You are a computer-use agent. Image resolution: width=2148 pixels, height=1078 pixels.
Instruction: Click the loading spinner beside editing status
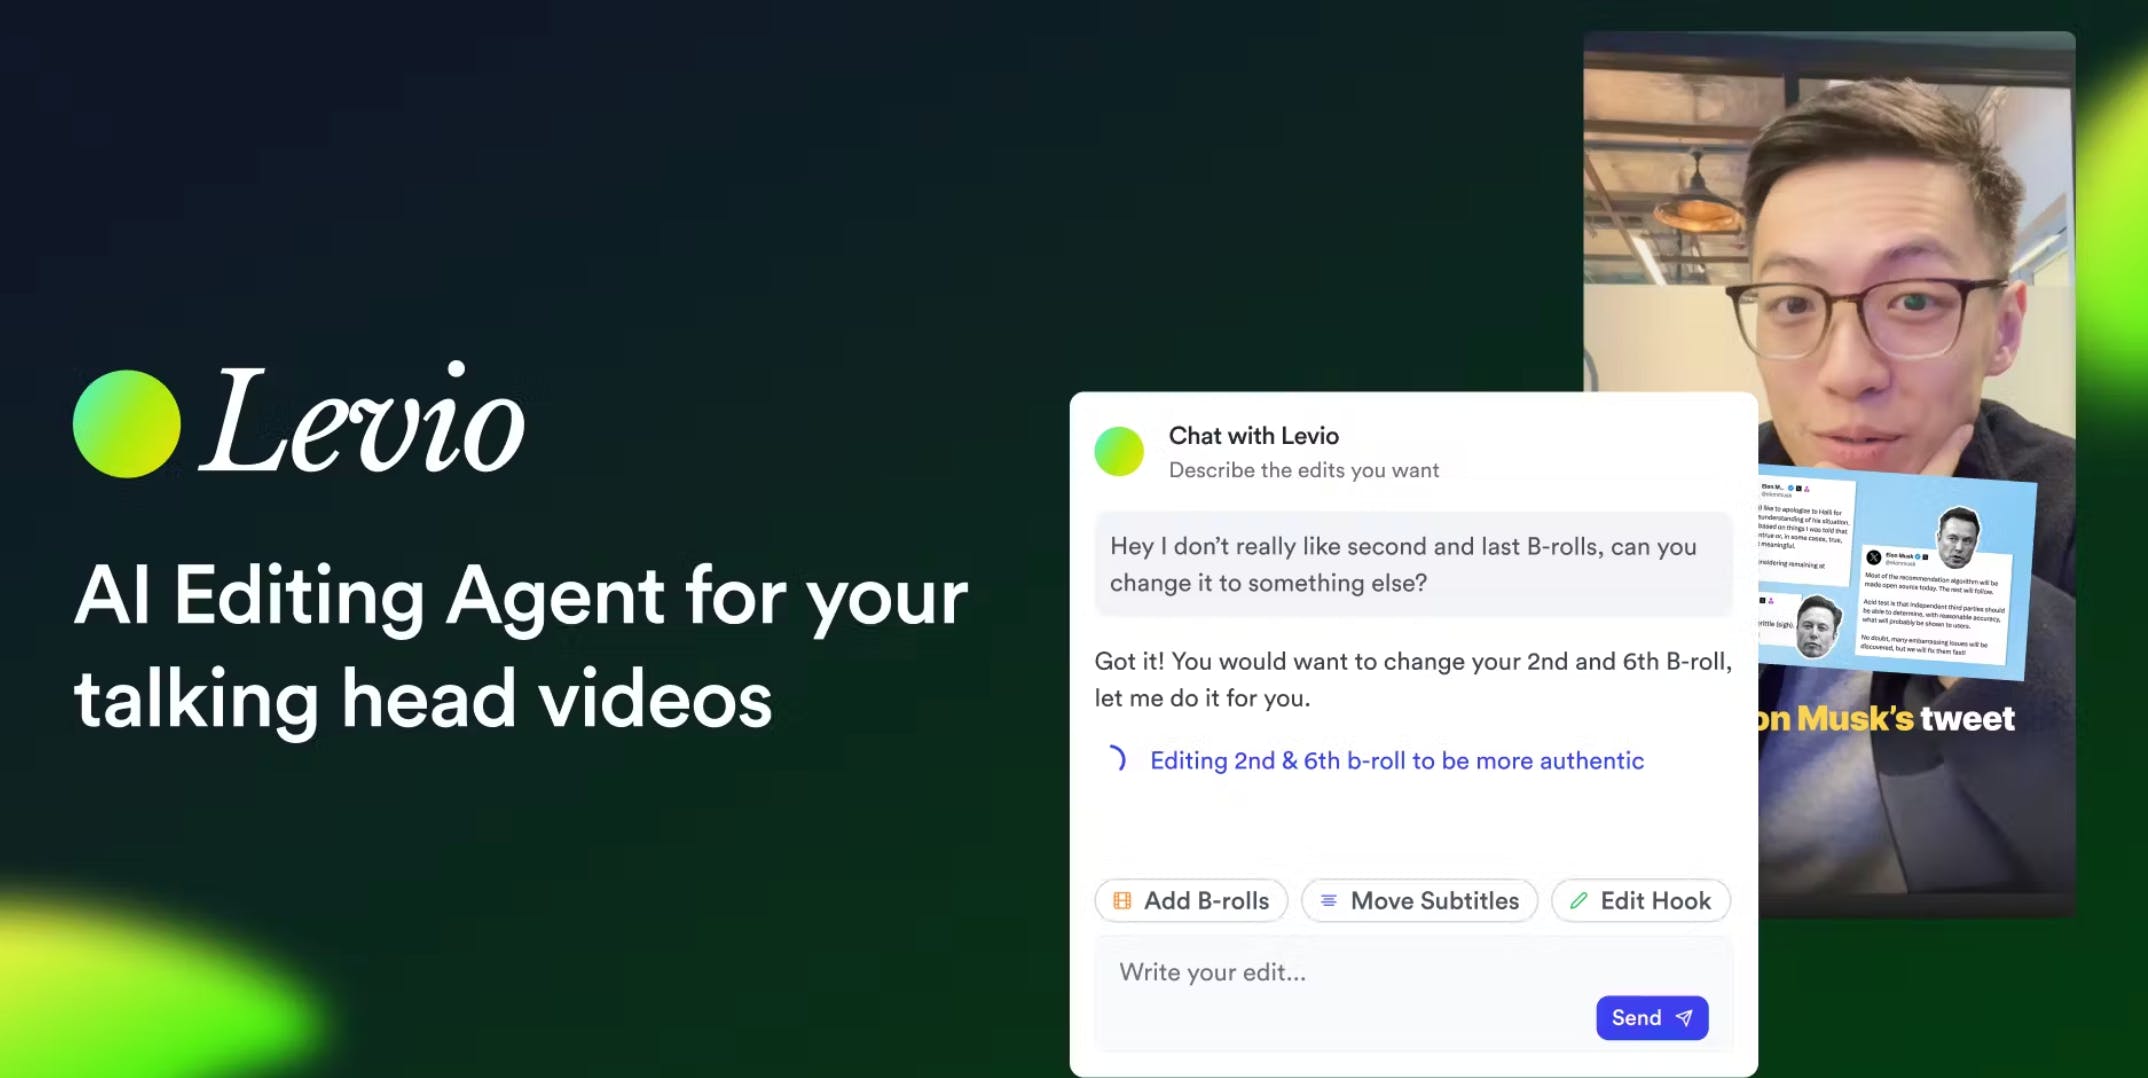1116,759
